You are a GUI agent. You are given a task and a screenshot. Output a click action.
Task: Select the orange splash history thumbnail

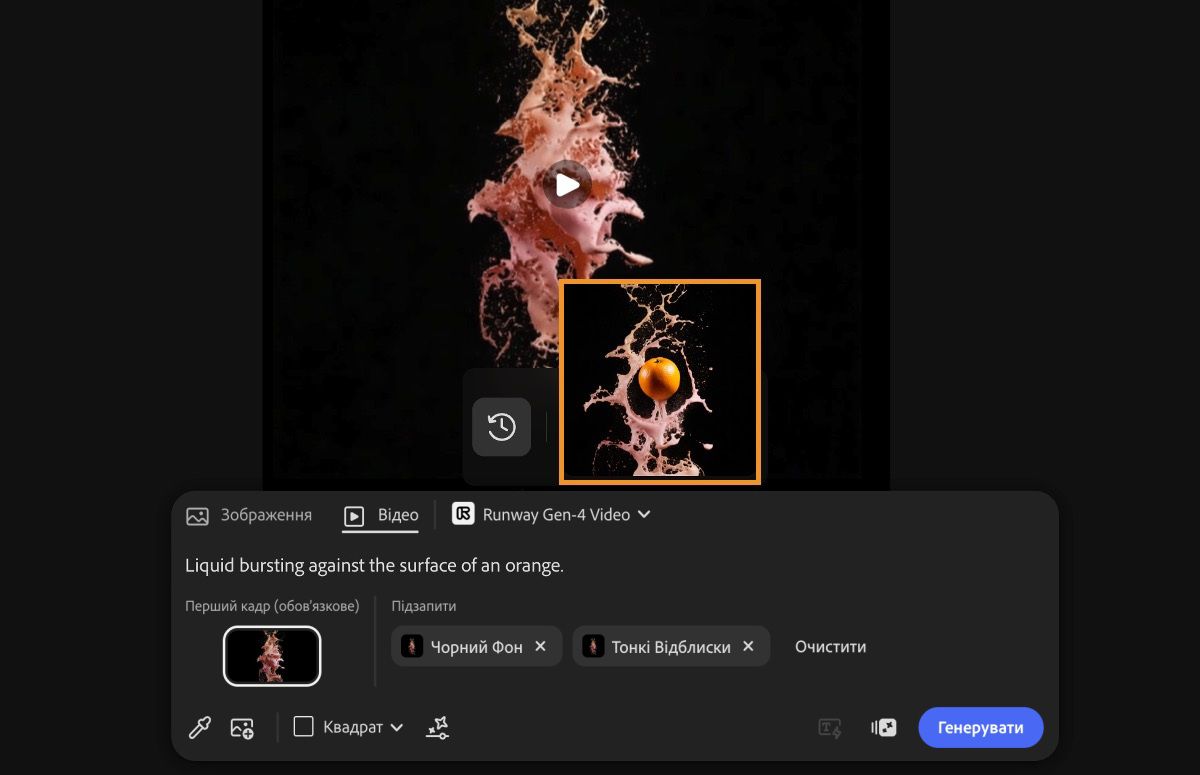660,382
